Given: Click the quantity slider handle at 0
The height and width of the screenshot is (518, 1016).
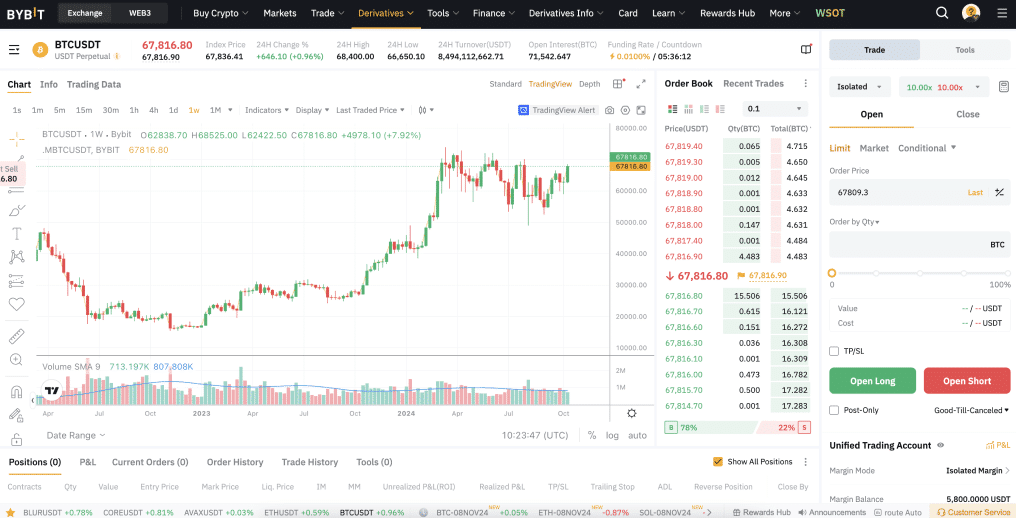Looking at the screenshot, I should point(832,273).
